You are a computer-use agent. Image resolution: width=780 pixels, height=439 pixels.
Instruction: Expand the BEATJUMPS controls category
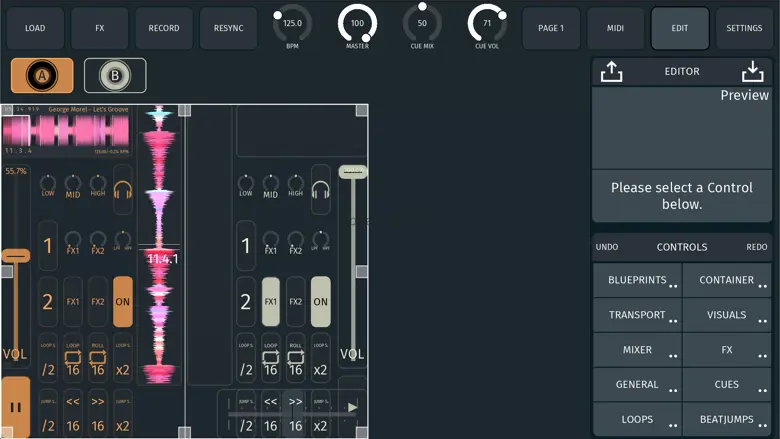pos(727,420)
